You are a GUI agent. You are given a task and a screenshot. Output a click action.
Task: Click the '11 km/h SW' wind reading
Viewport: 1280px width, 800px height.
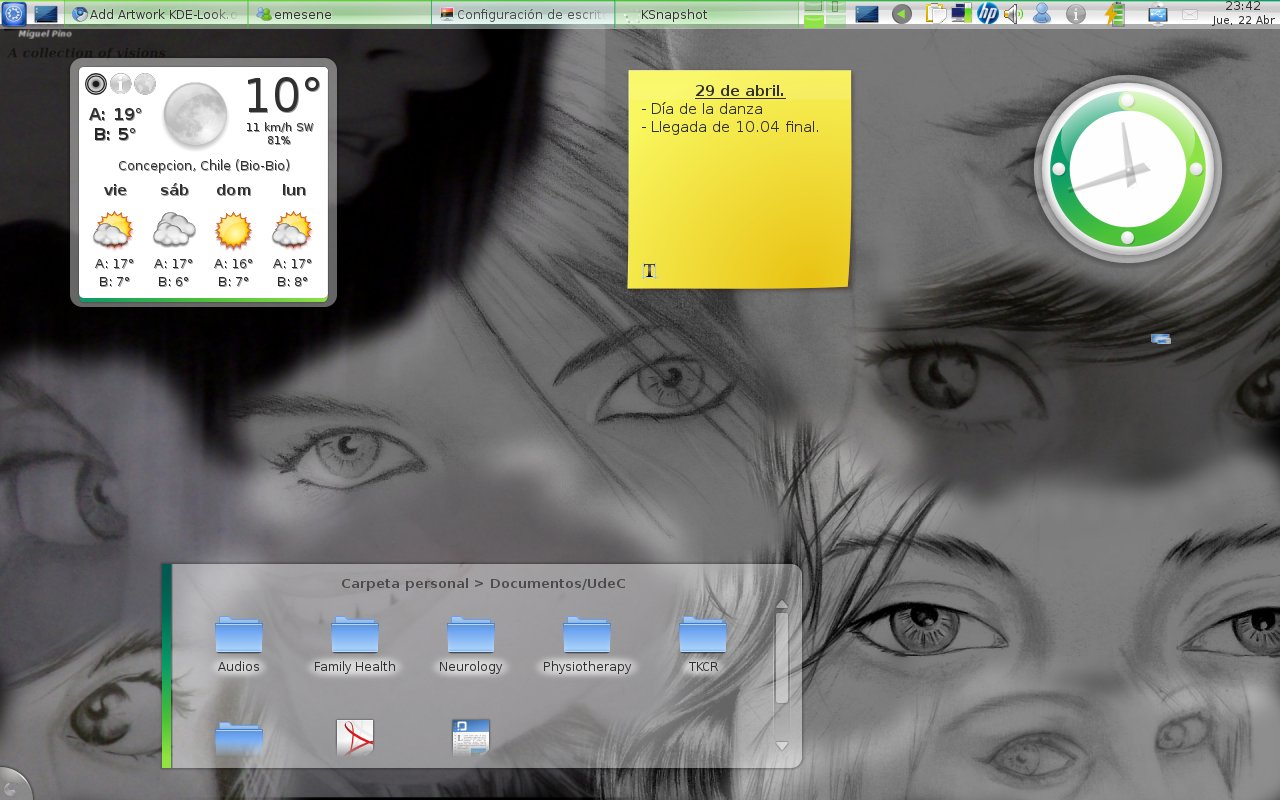click(280, 127)
